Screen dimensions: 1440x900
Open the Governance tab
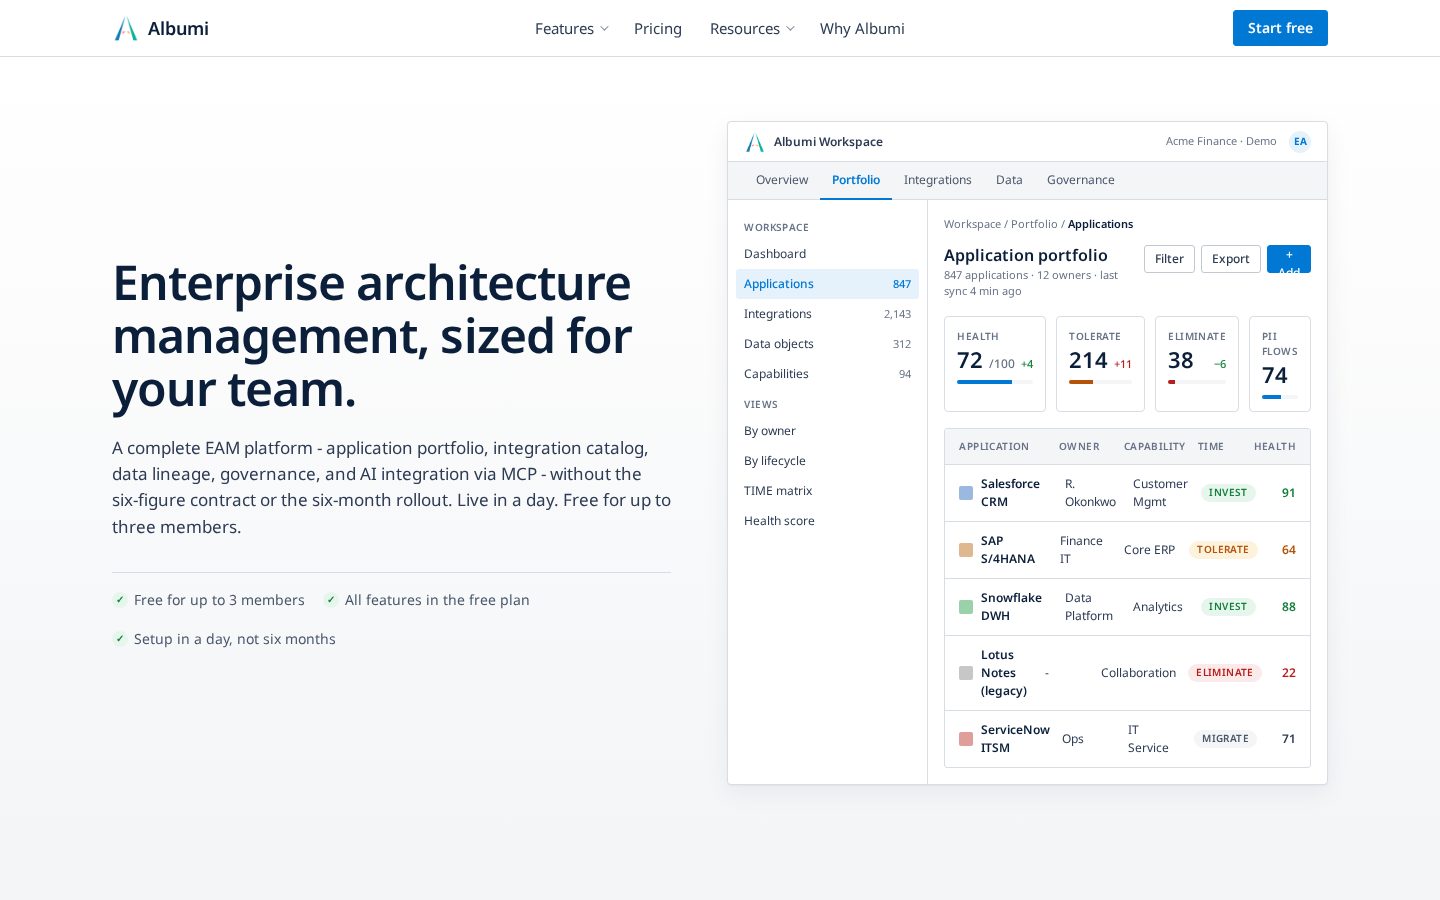point(1081,180)
